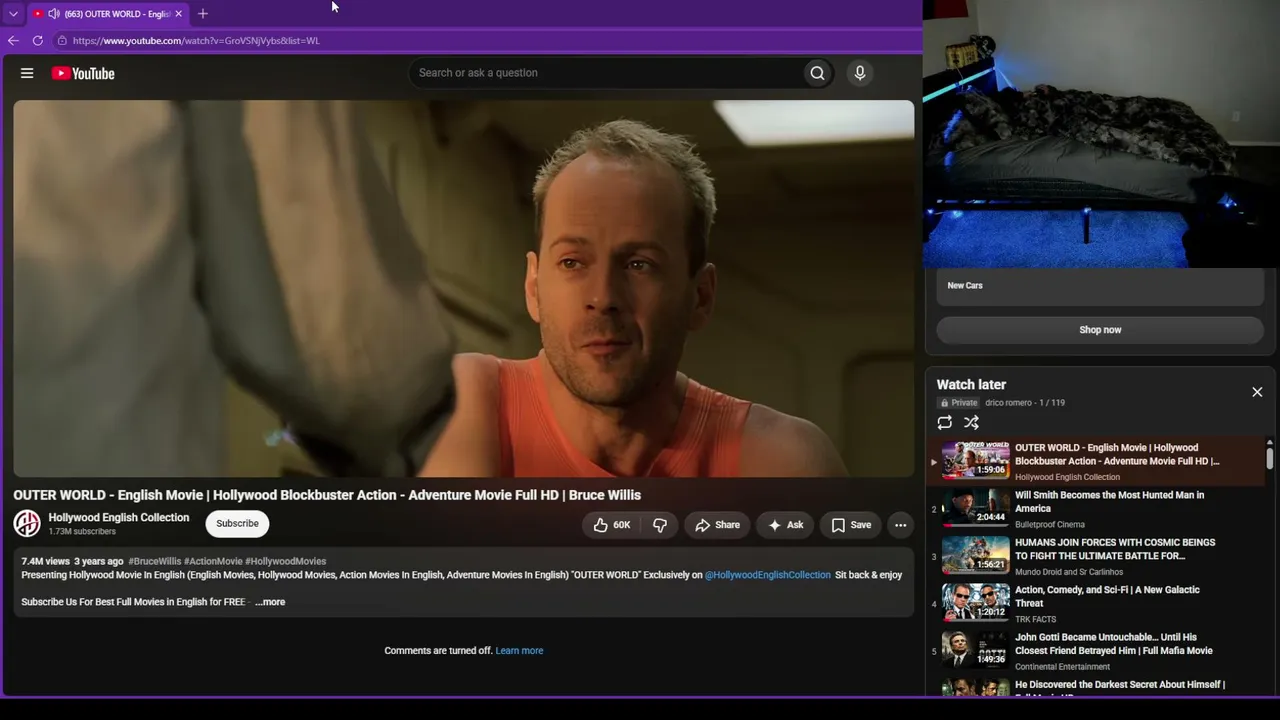Screen dimensions: 1280x720
Task: Click the New Cars ad title
Action: pos(965,286)
